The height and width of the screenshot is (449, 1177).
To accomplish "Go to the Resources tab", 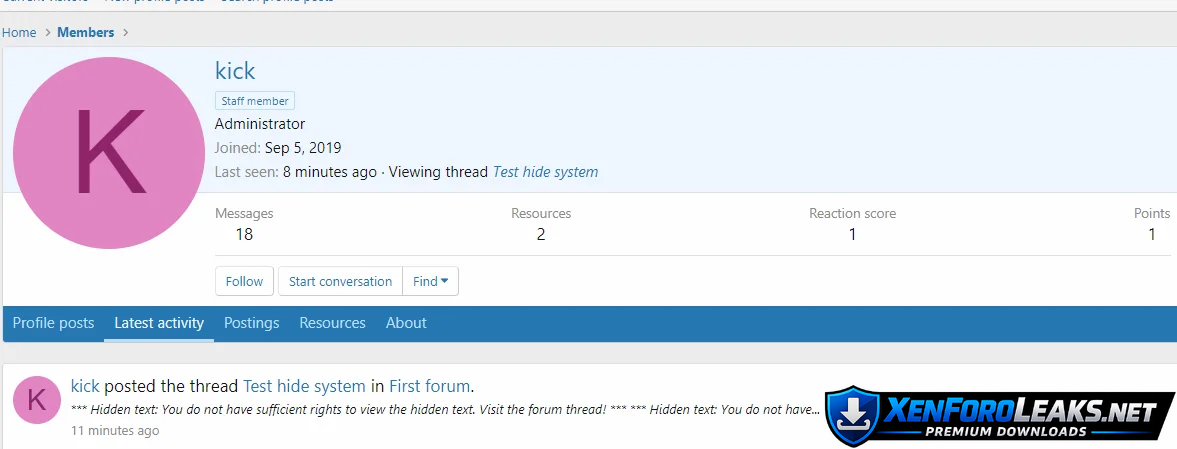I will [x=332, y=323].
